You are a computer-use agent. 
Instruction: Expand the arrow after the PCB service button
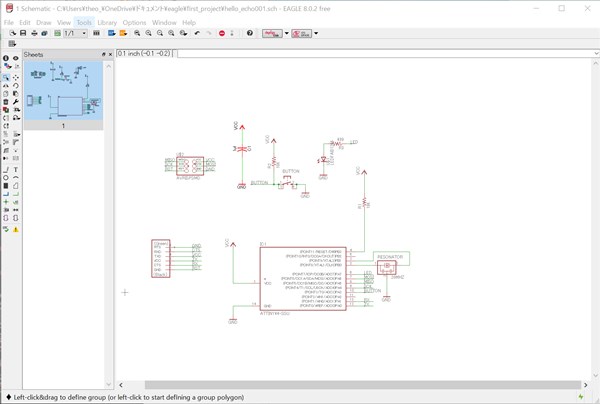click(316, 33)
